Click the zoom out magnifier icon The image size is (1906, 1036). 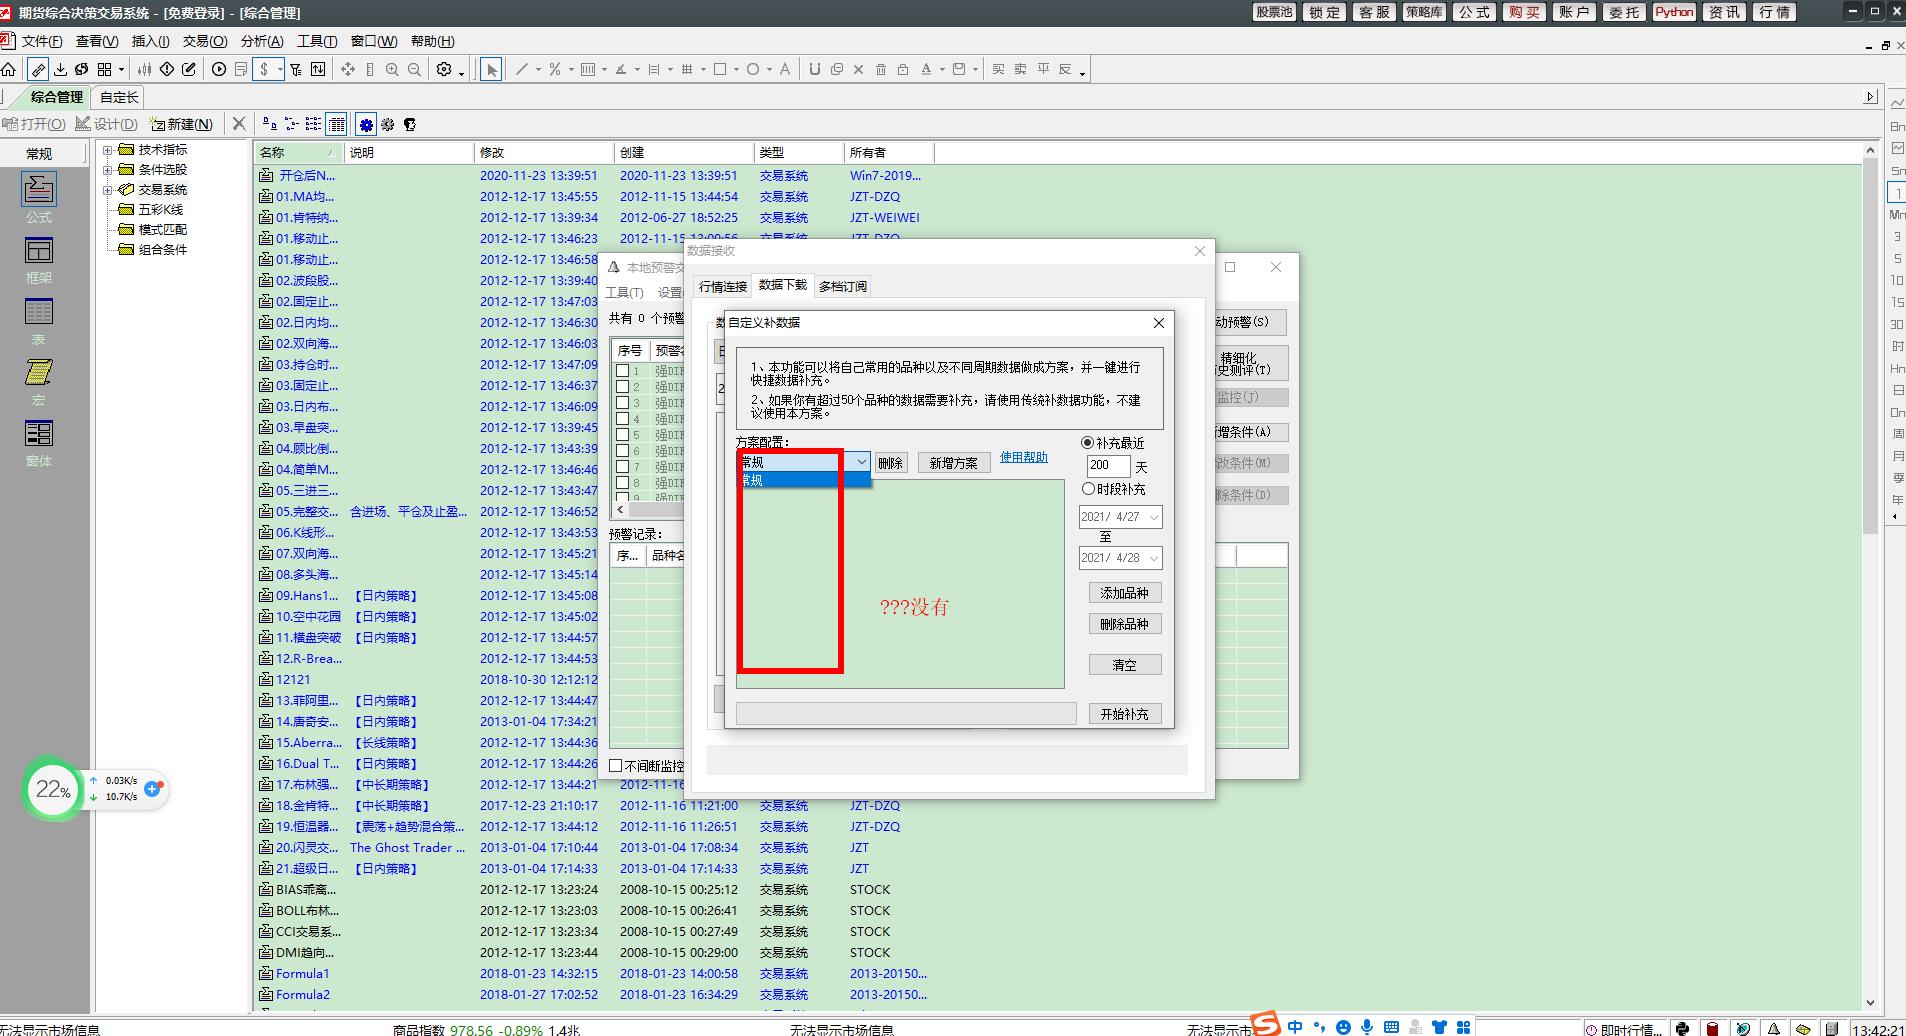[414, 69]
